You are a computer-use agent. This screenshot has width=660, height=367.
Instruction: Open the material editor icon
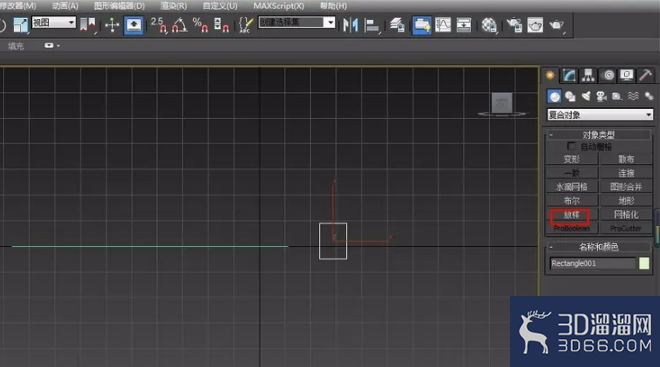click(489, 25)
